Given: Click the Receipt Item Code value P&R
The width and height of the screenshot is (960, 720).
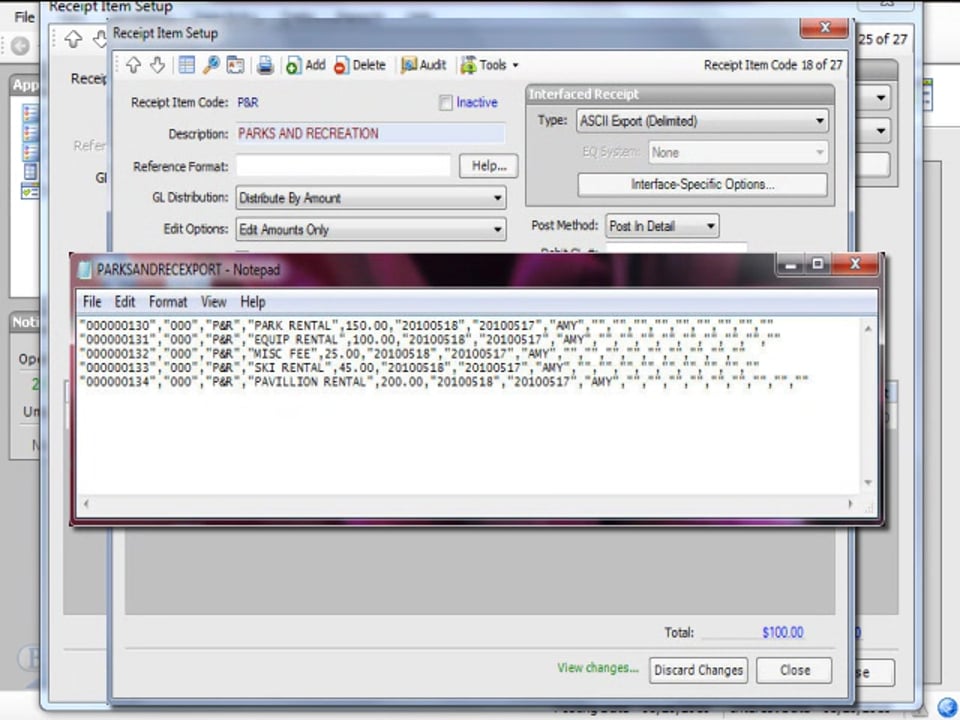Looking at the screenshot, I should pyautogui.click(x=247, y=103).
